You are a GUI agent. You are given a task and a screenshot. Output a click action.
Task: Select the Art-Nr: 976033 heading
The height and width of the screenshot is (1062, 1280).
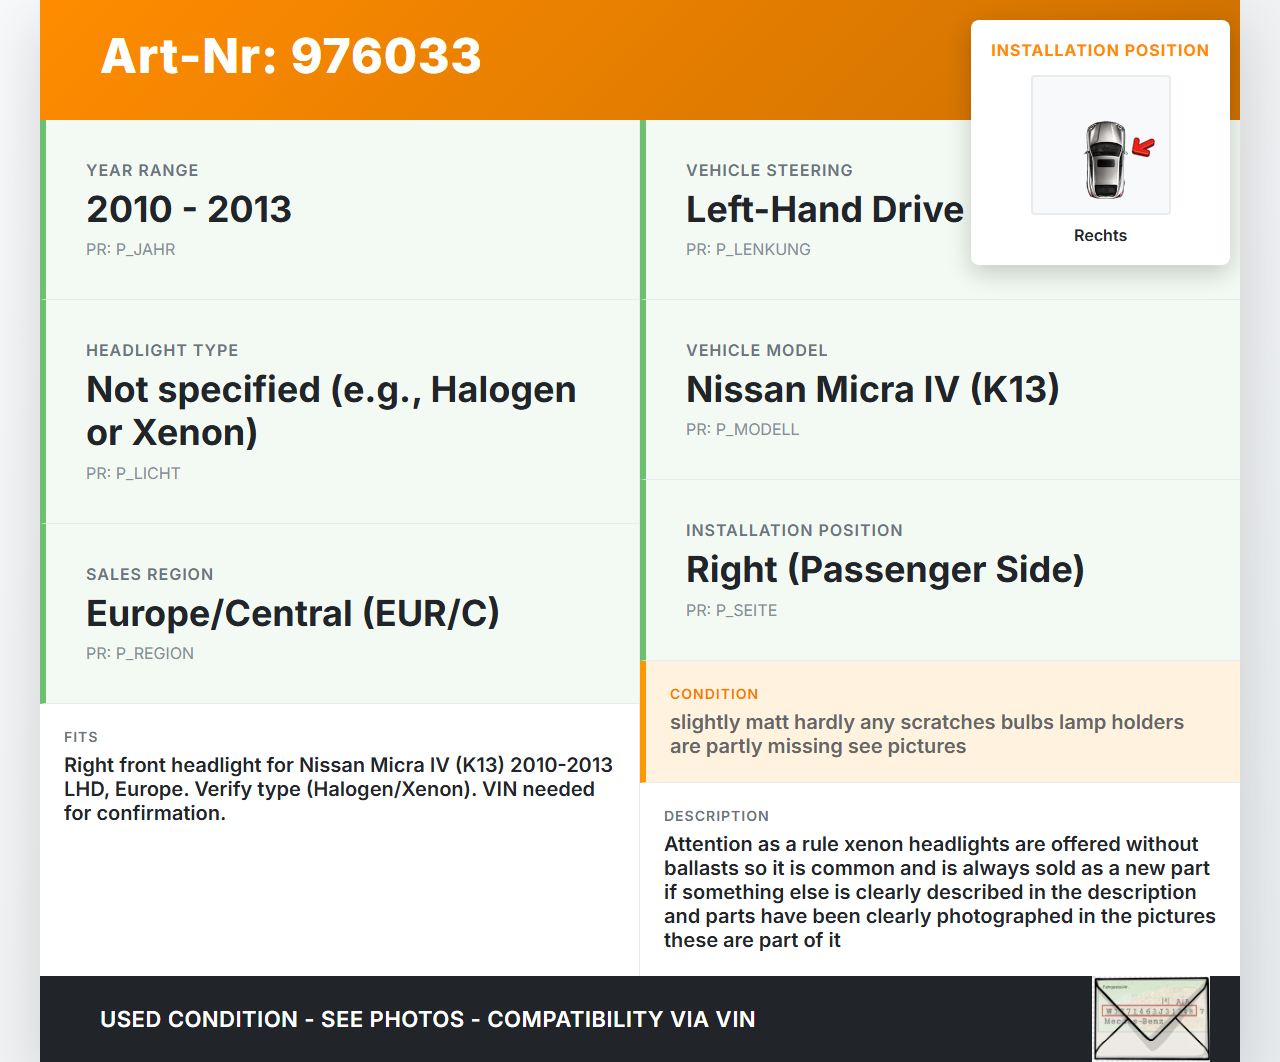coord(291,56)
